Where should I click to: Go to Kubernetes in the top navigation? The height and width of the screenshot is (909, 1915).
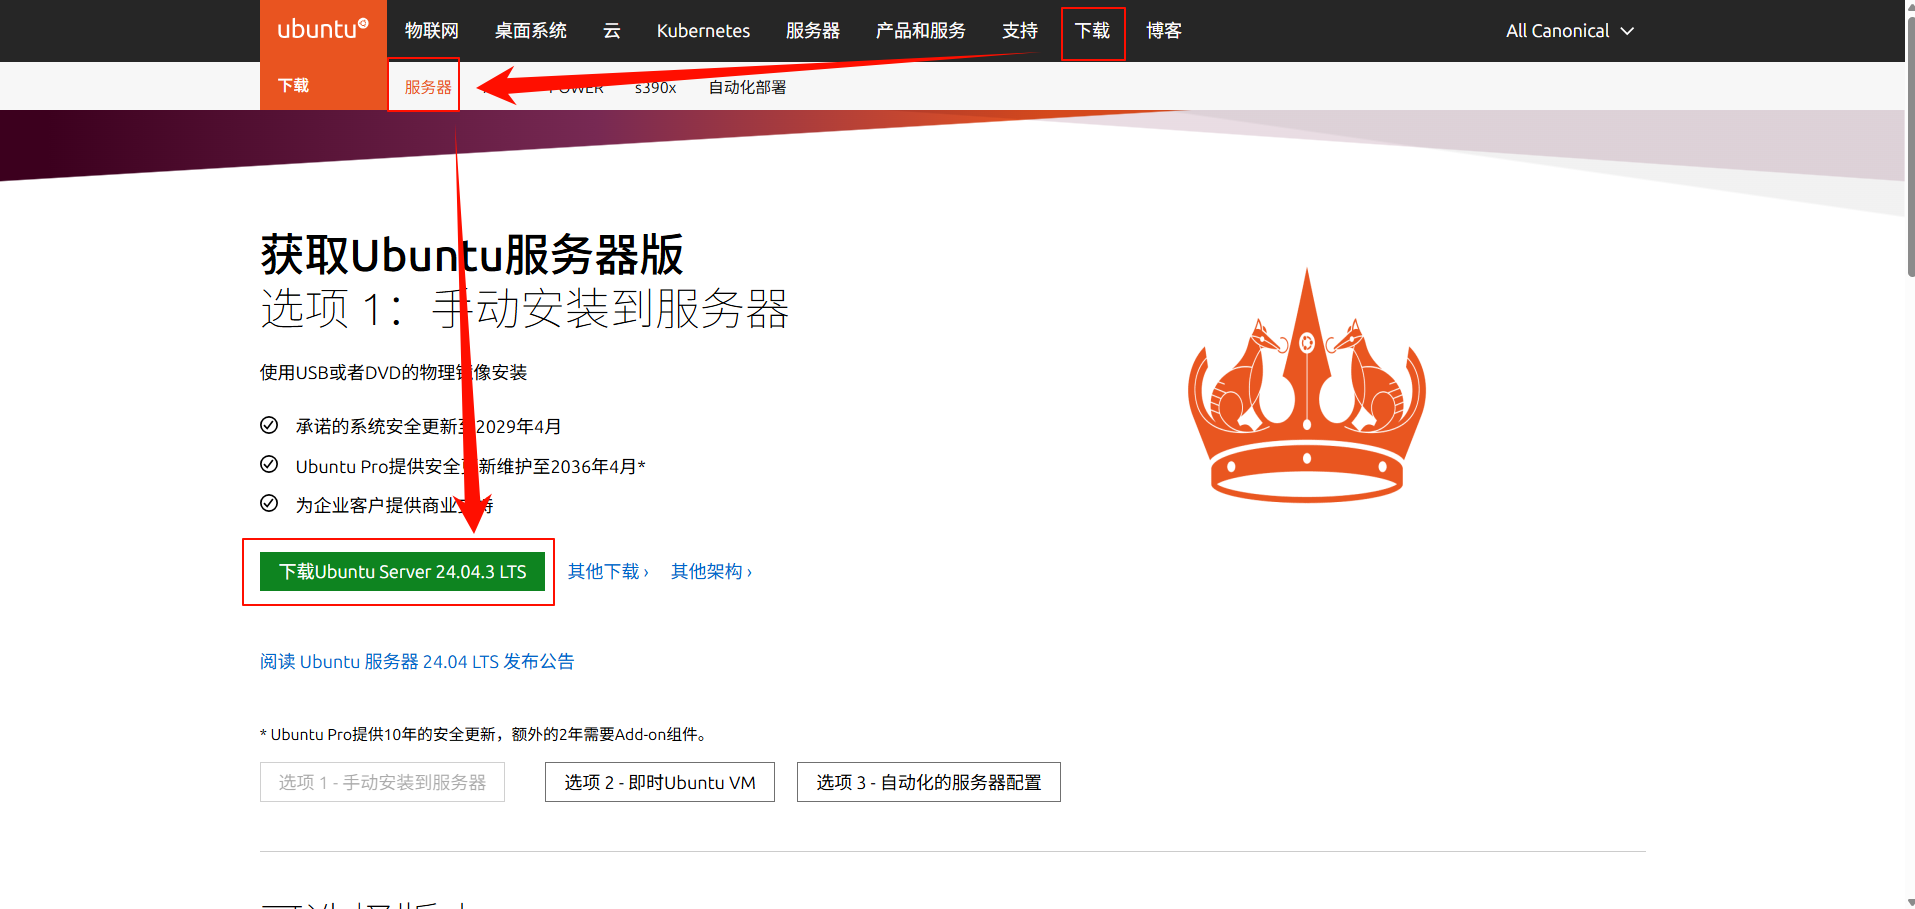point(703,31)
